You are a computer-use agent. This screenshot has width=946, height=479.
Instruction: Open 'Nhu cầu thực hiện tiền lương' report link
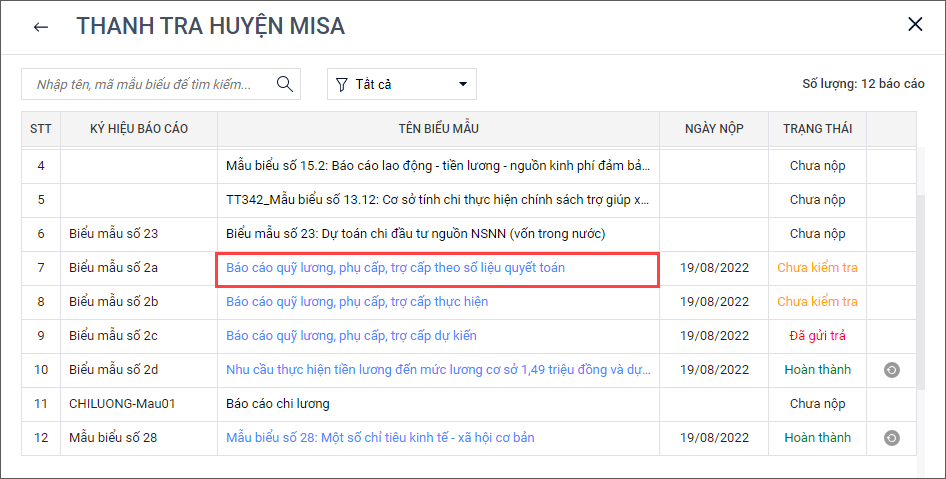438,370
